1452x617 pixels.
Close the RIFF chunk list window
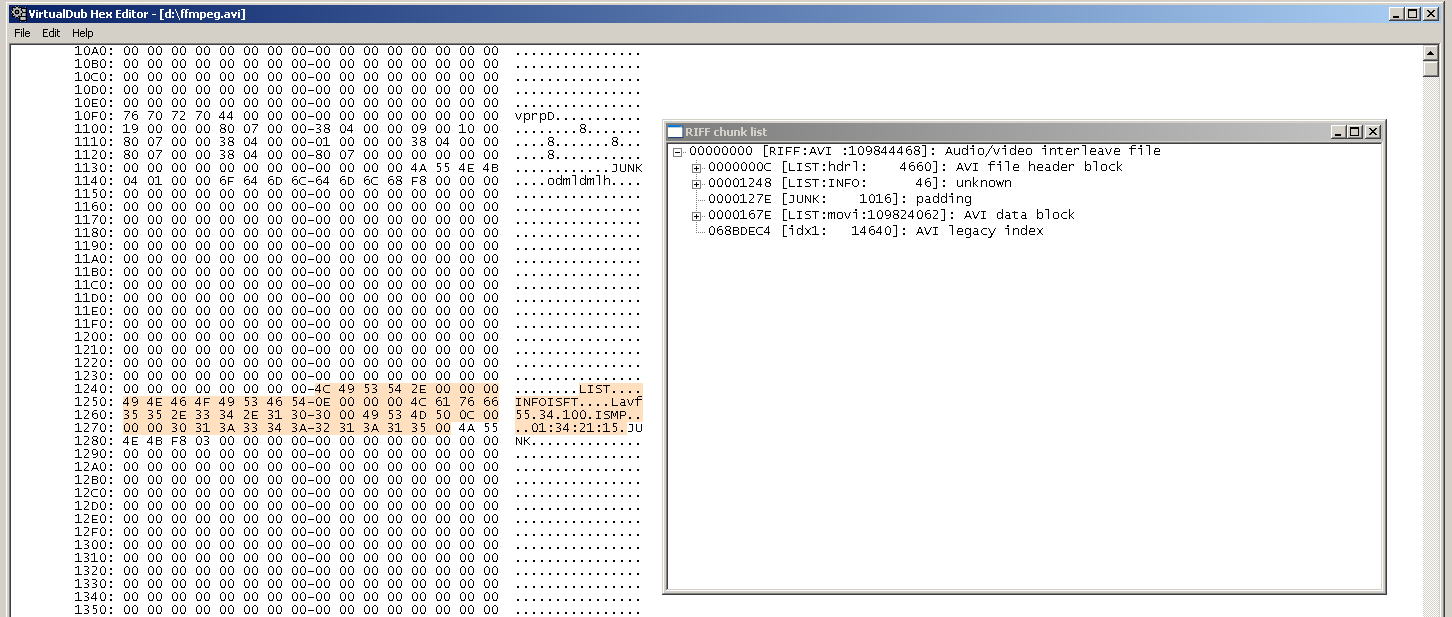tap(1373, 132)
